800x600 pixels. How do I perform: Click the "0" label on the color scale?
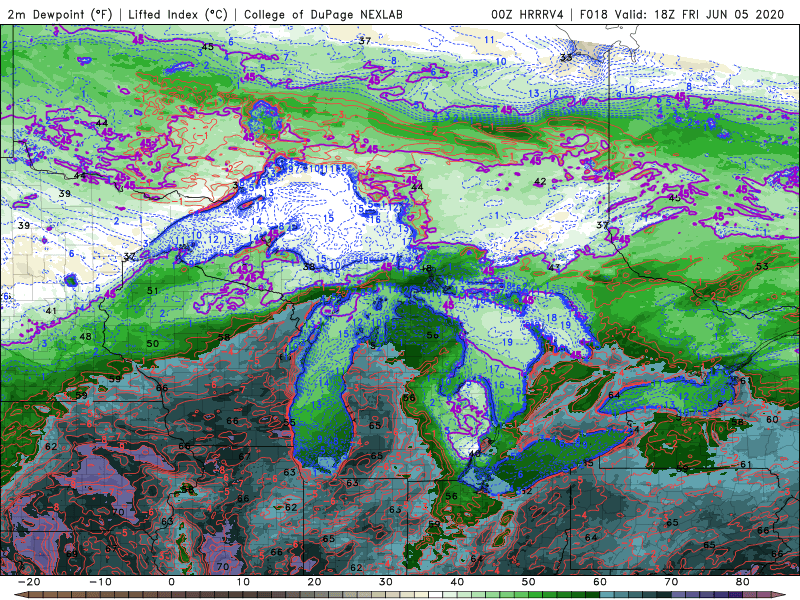[x=171, y=582]
